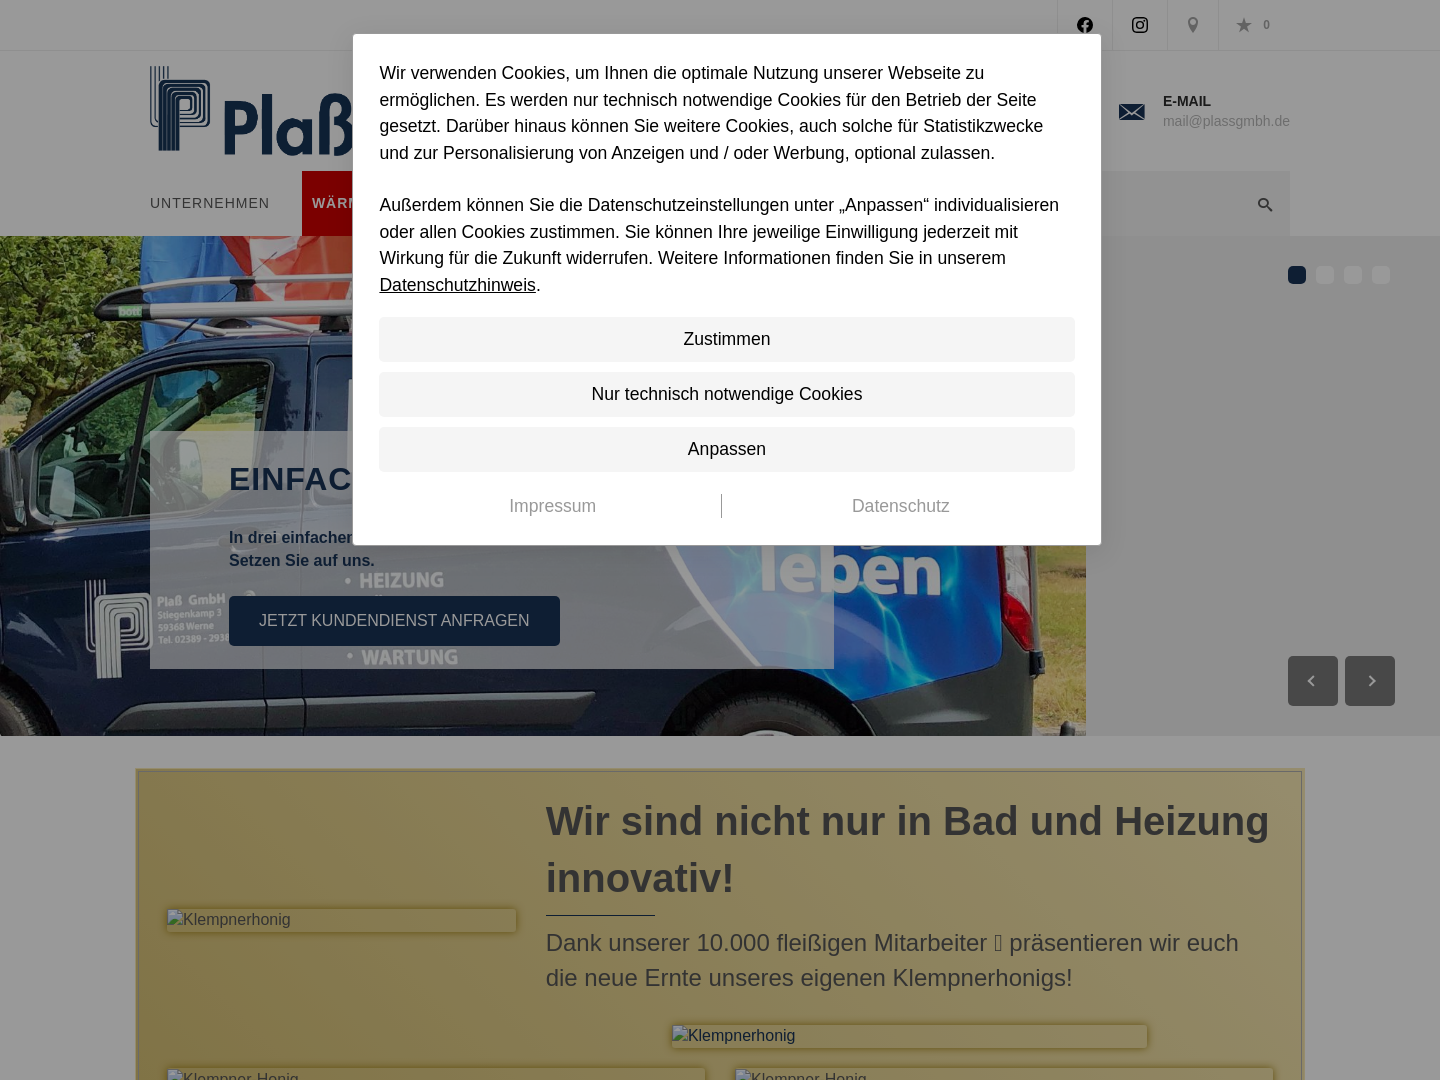Select the fourth slider dot
Screen dimensions: 1440x1080
(1381, 275)
